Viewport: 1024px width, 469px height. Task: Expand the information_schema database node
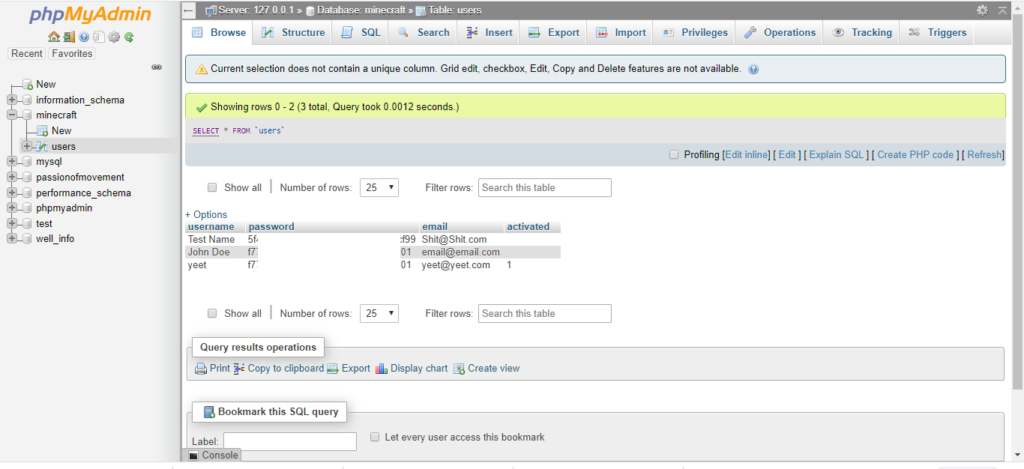coord(12,100)
